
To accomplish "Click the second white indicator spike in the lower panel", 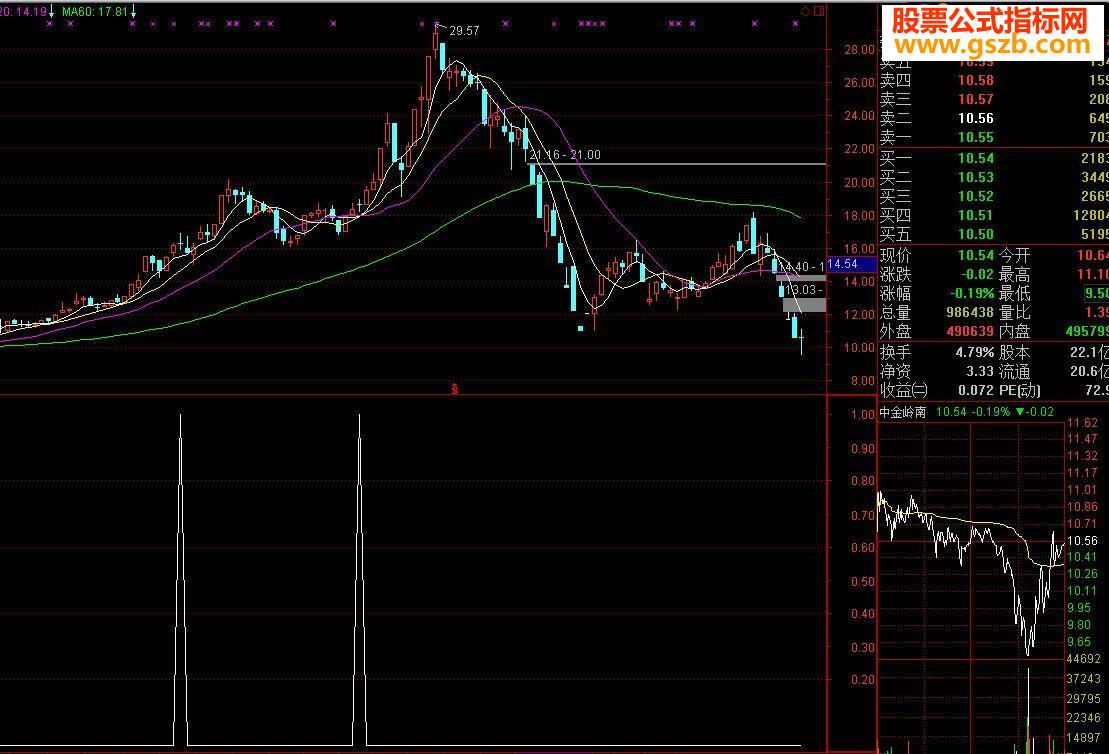I will pos(359,580).
